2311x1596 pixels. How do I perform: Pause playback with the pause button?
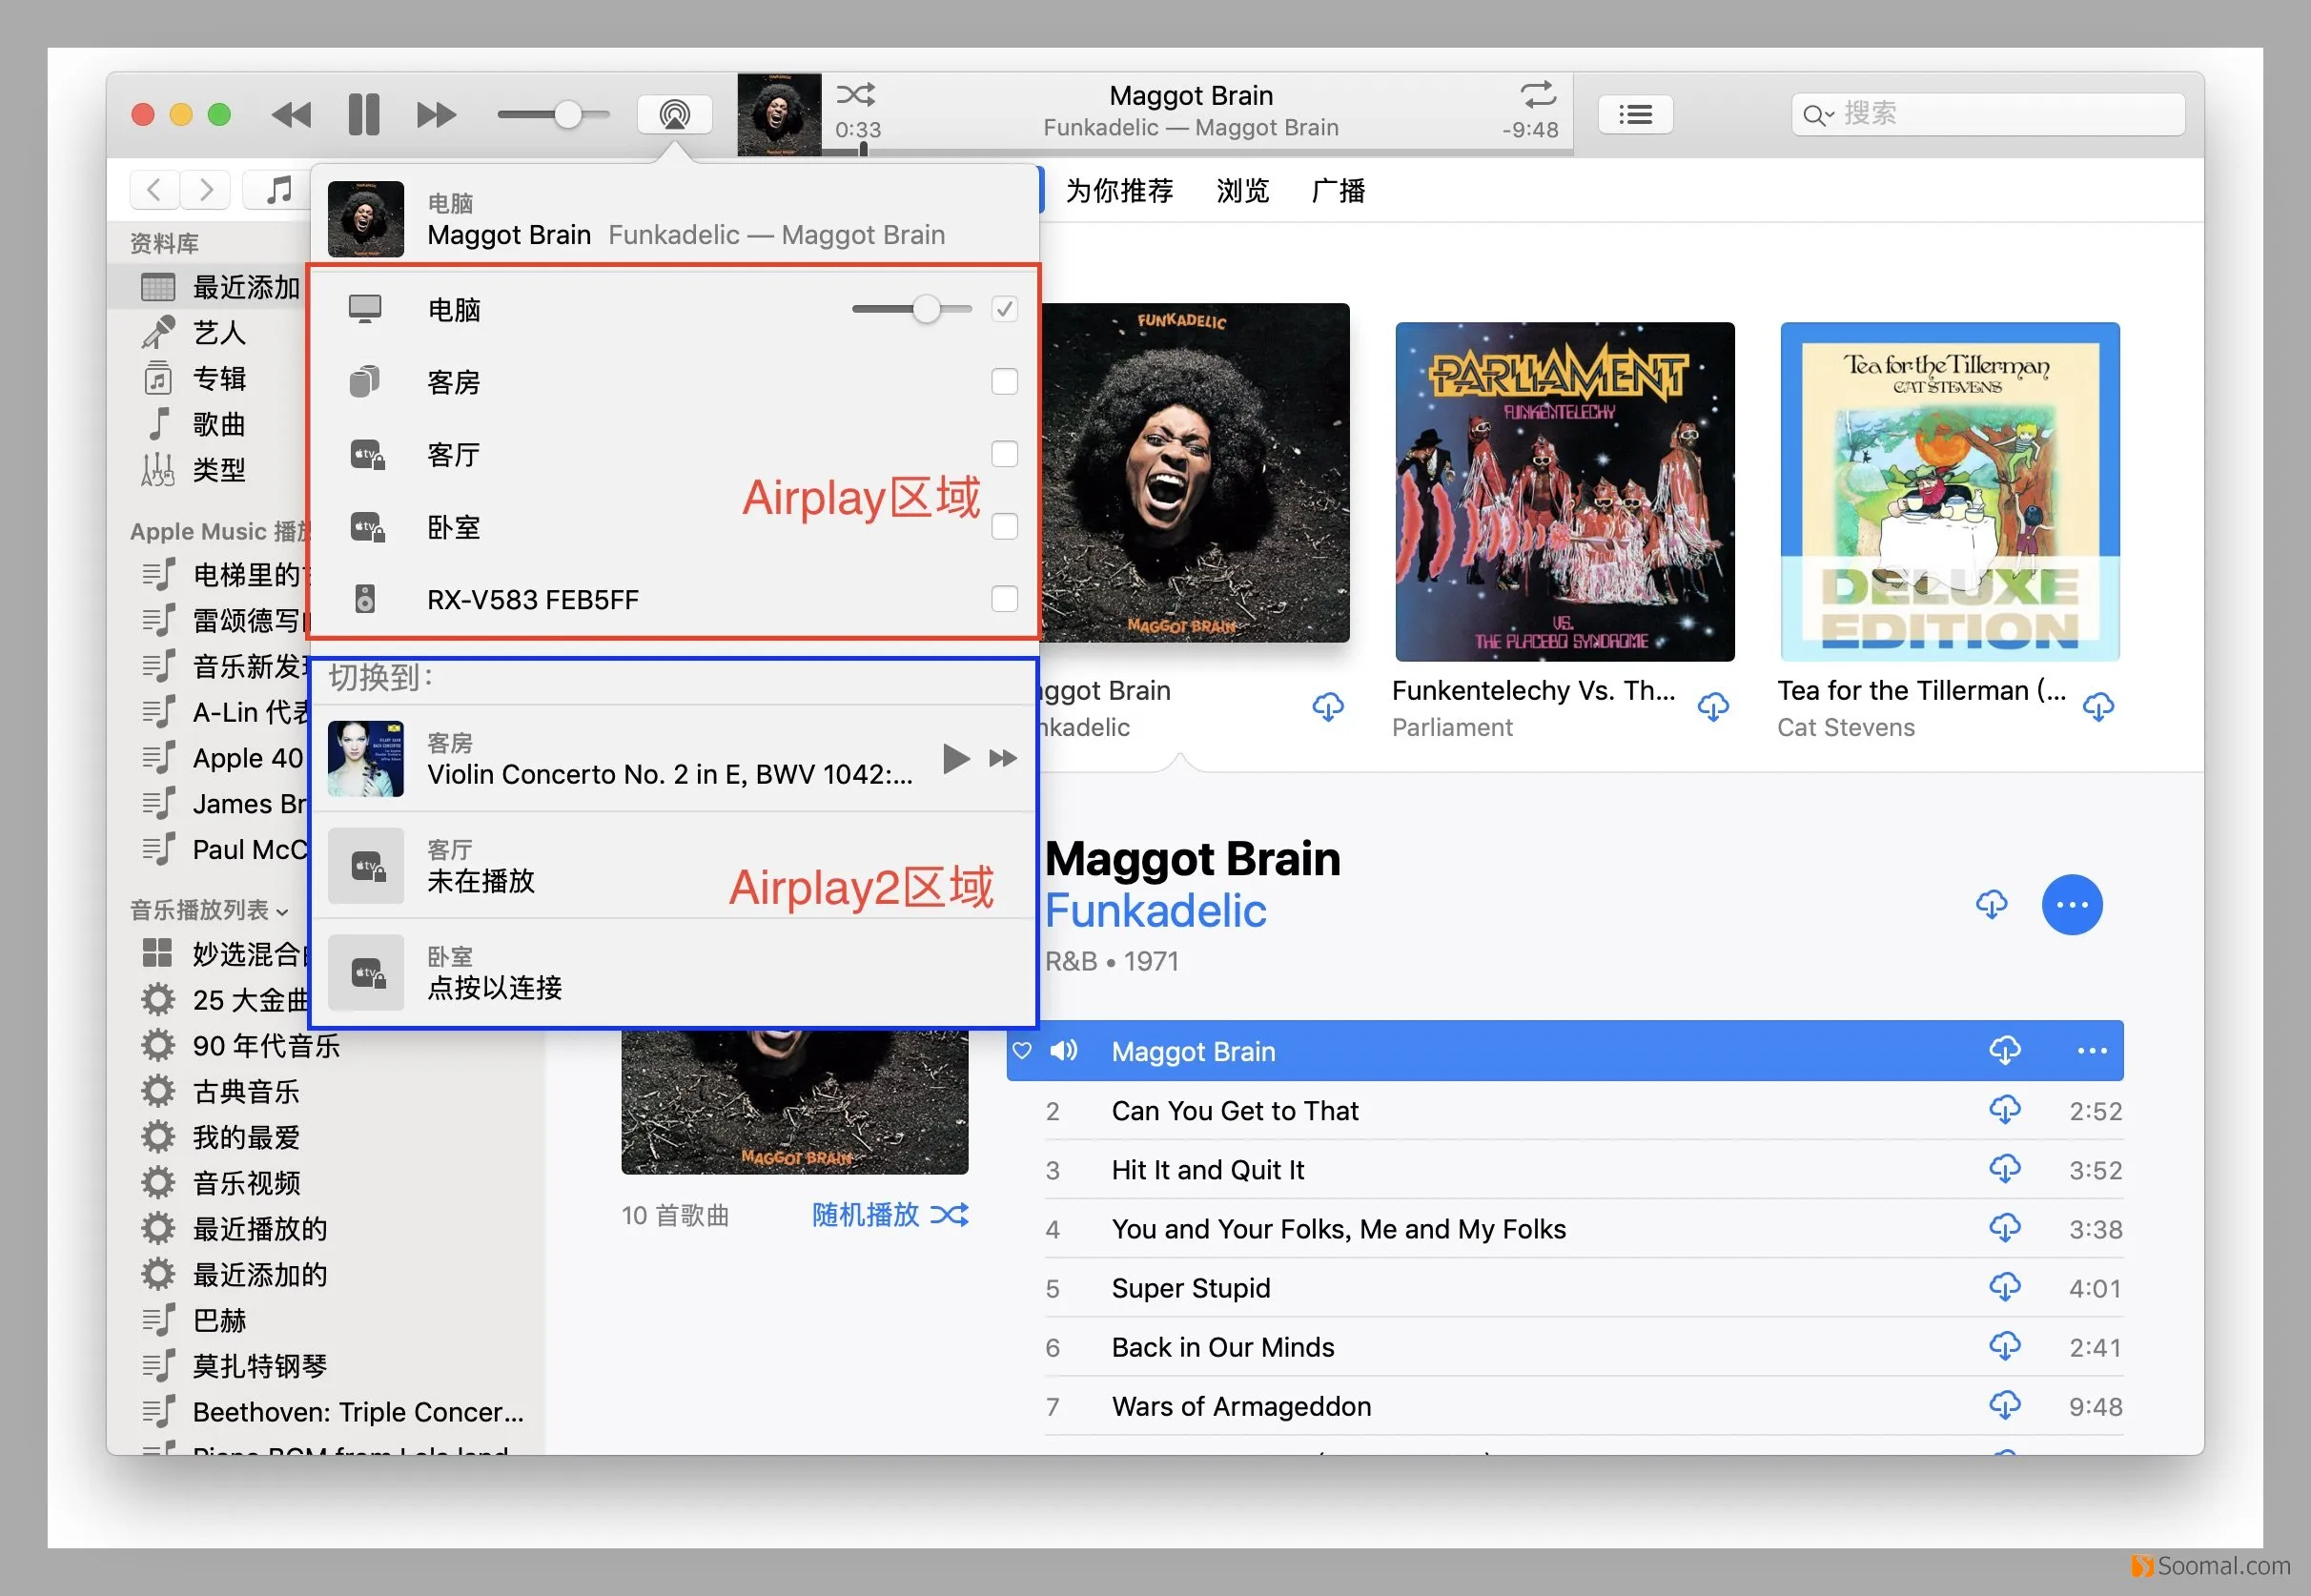click(x=364, y=114)
